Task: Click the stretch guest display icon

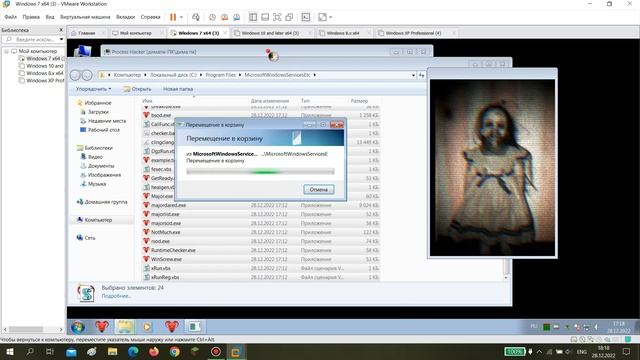Action: coord(322,17)
